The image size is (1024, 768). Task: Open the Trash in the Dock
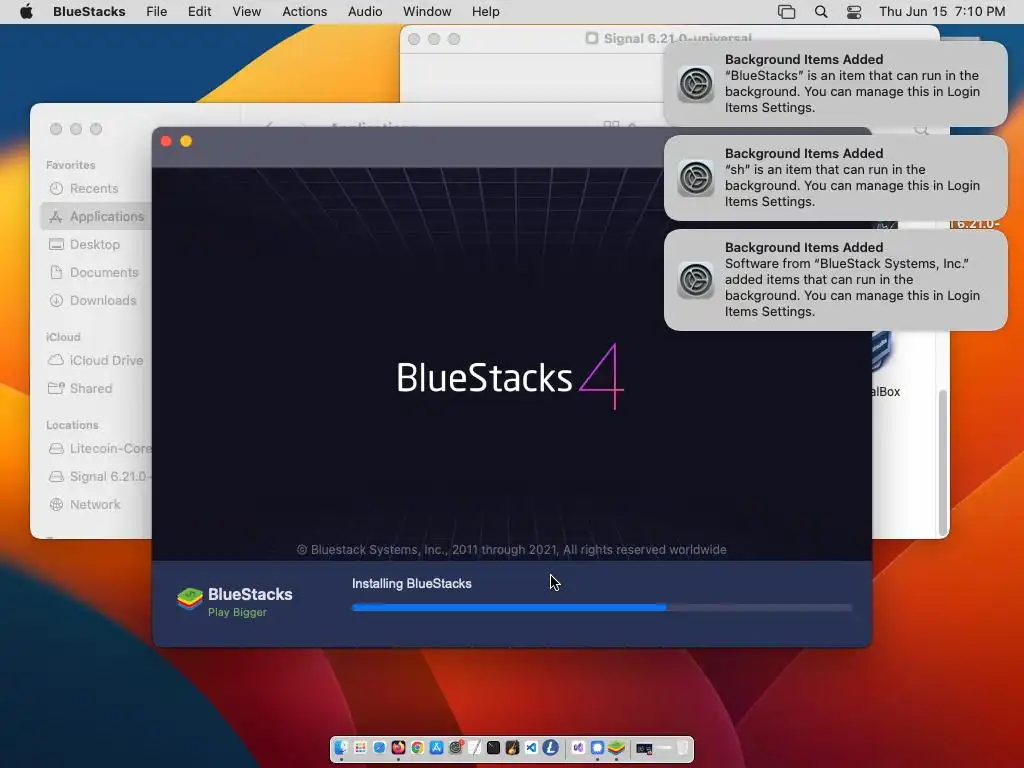682,748
